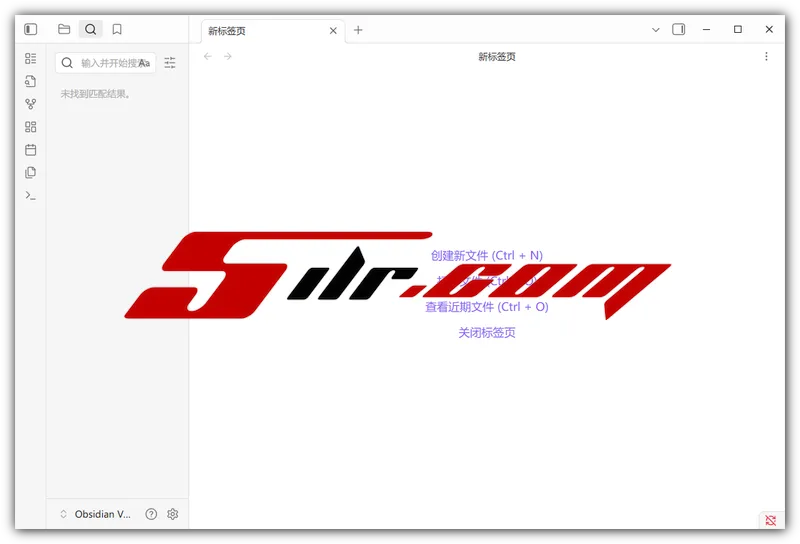Select the search magnifier tab icon
The width and height of the screenshot is (800, 544).
(x=90, y=29)
